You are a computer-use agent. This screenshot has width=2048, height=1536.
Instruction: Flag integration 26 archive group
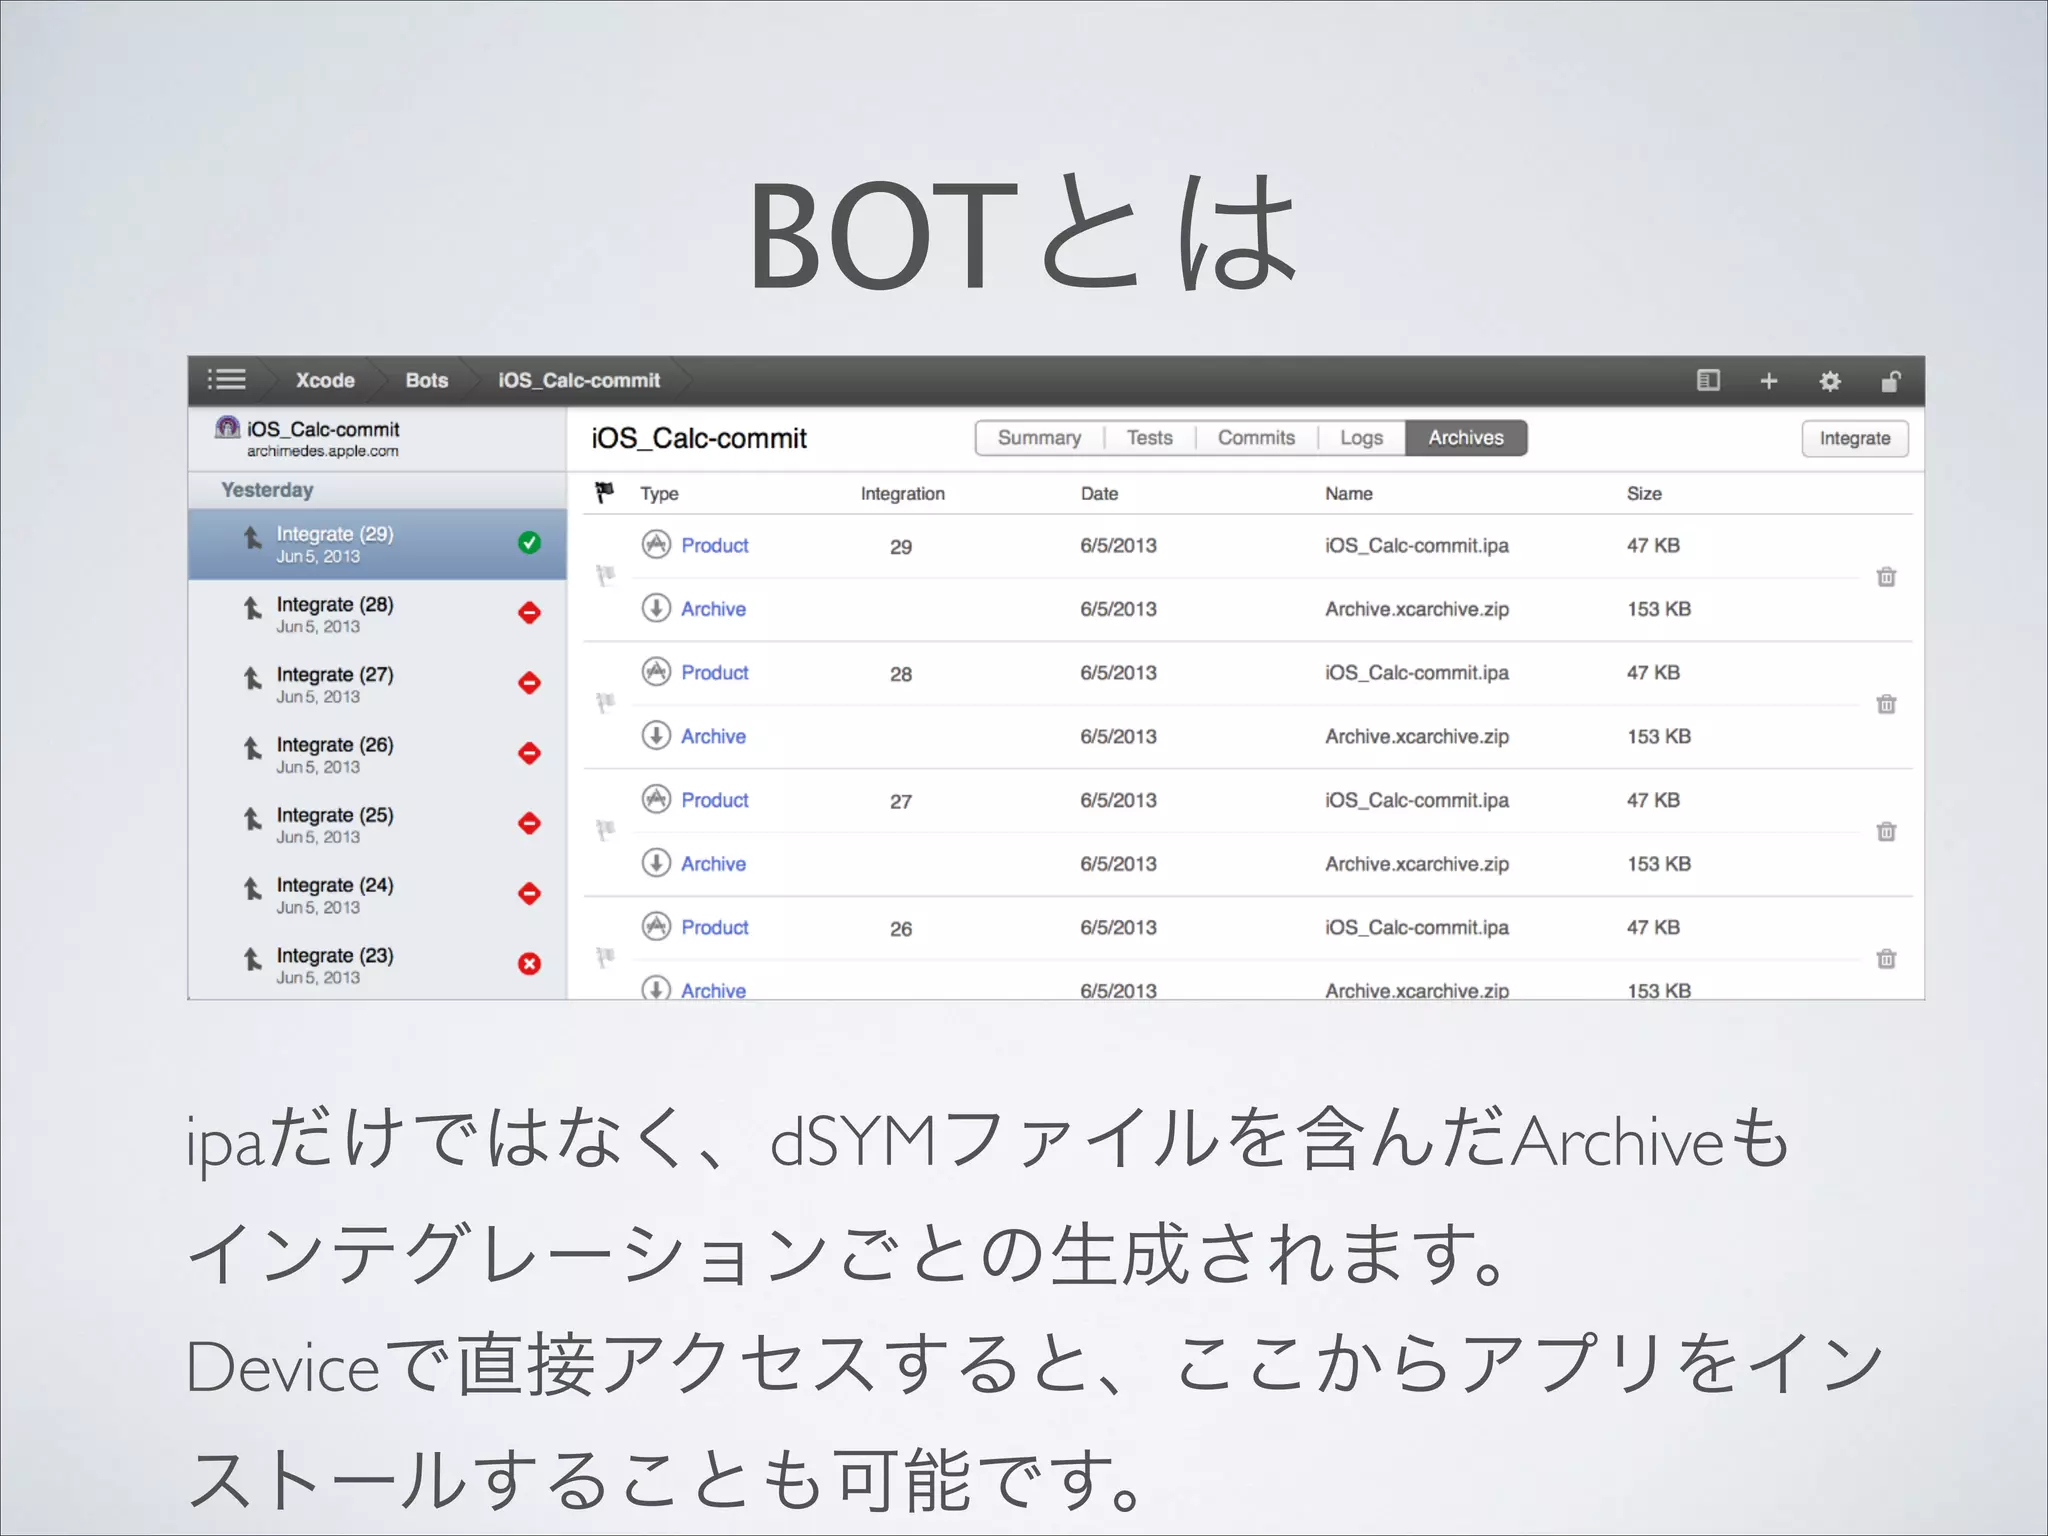click(605, 958)
